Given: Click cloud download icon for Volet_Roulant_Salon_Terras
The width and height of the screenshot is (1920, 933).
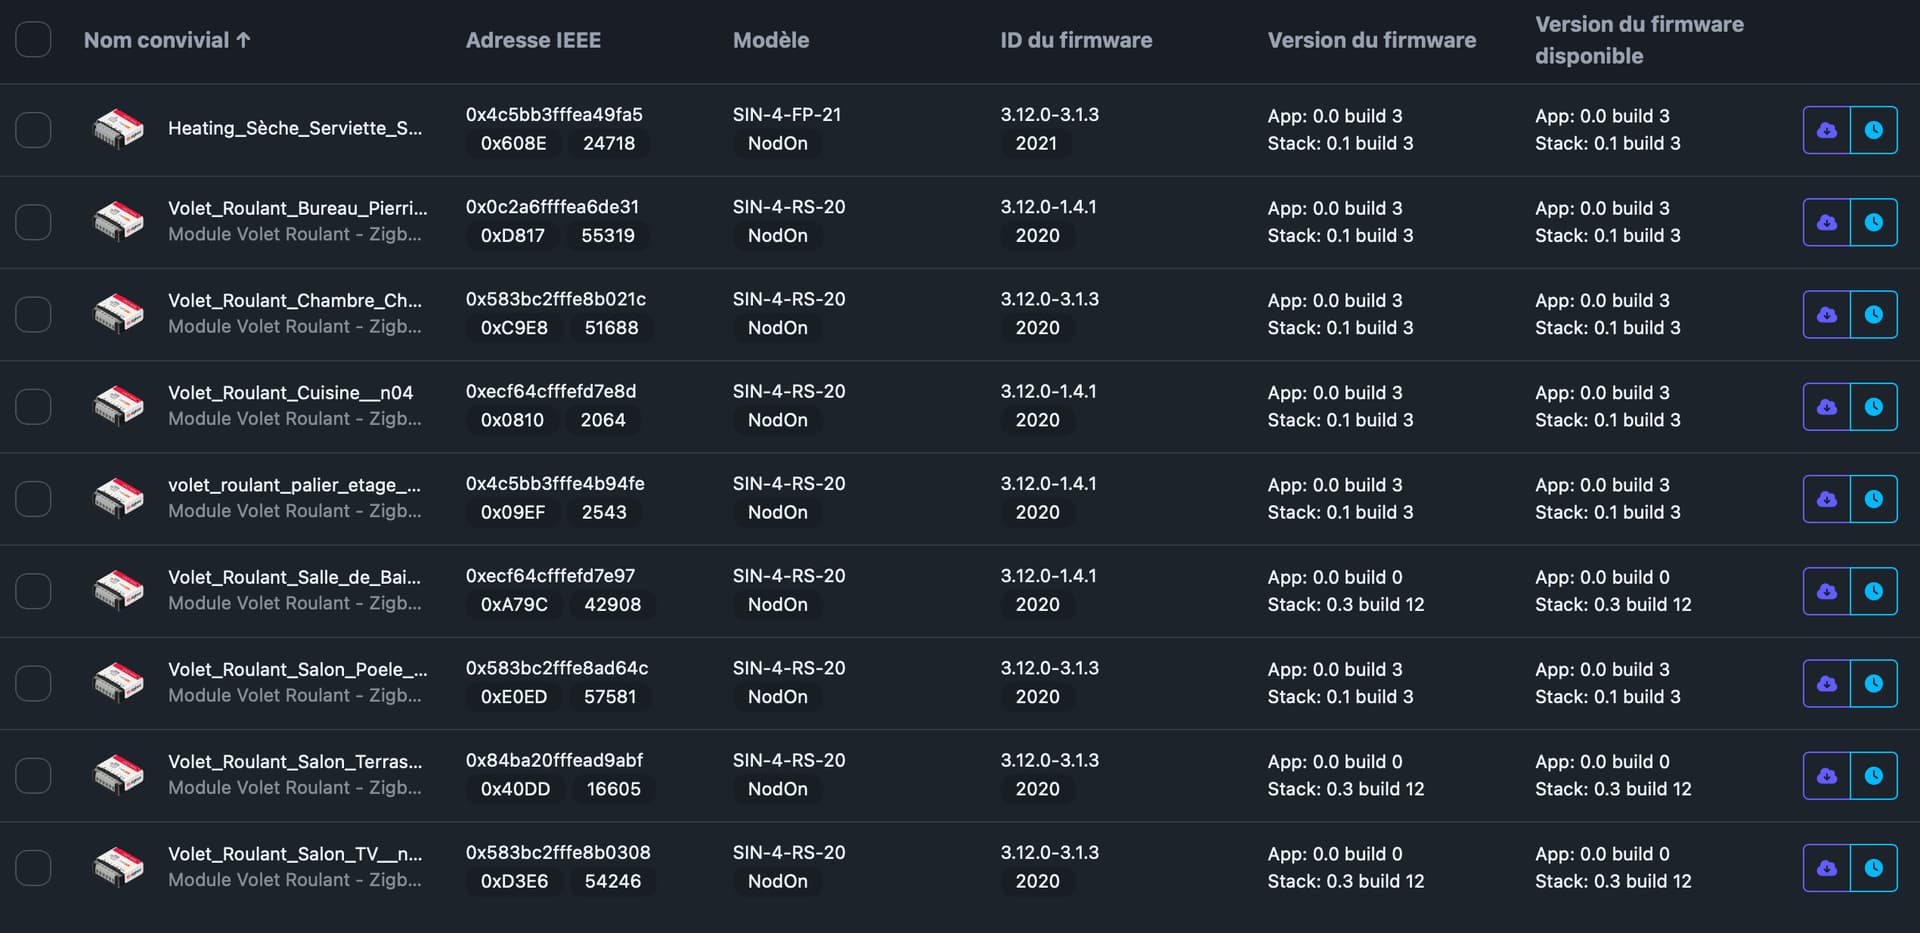Looking at the screenshot, I should point(1826,776).
